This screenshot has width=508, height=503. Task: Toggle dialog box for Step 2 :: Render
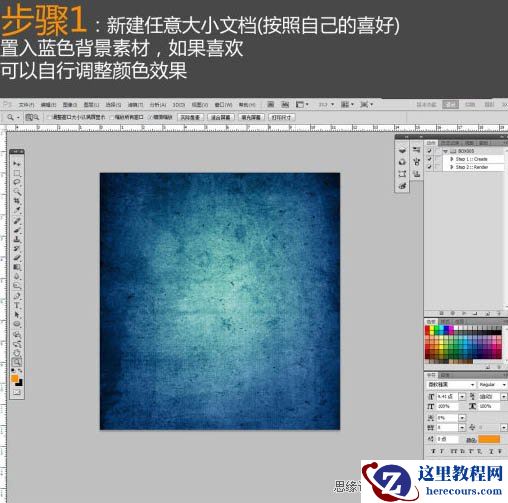click(x=437, y=167)
